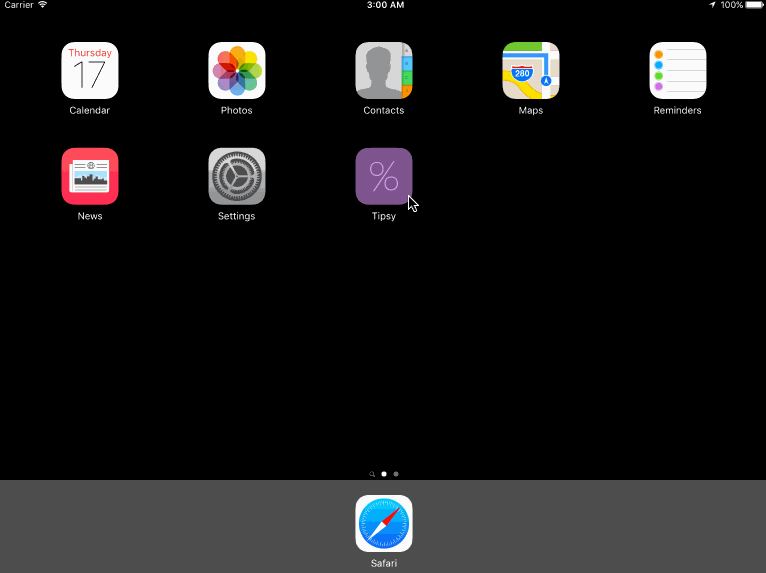Open the Maps app
Viewport: 766px width, 573px height.
tap(531, 70)
